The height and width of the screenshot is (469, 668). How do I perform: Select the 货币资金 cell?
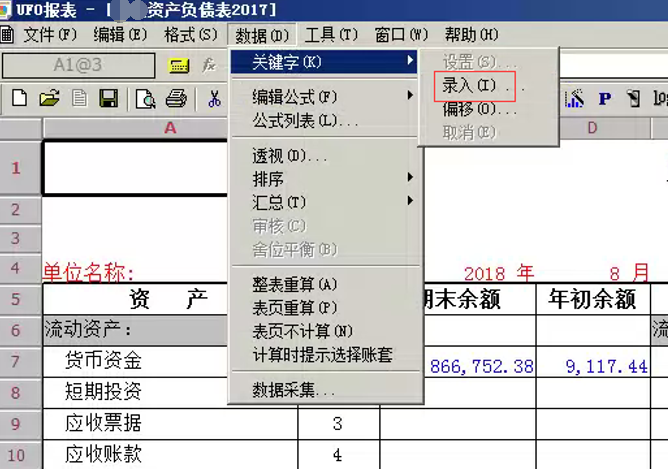[x=104, y=361]
